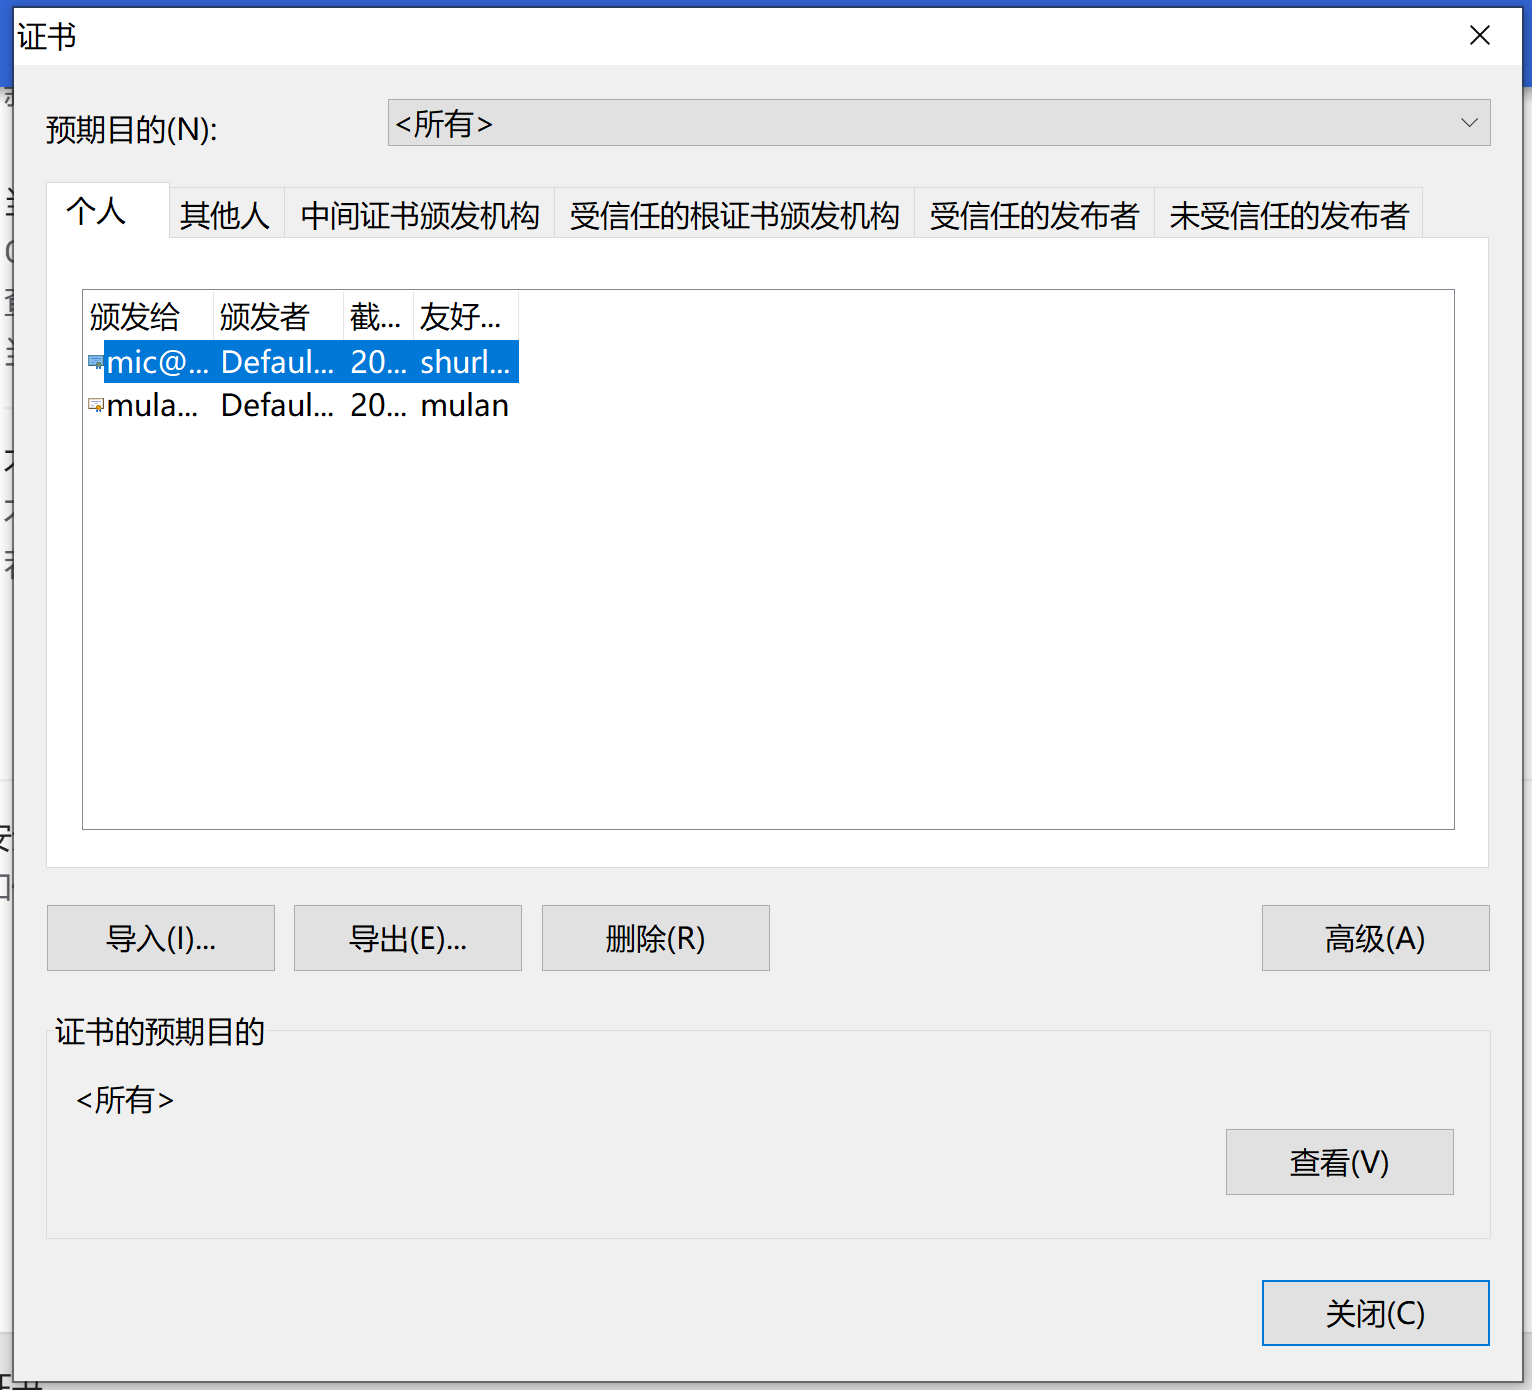
Task: Select the mic@ certificate icon in list
Action: pos(95,362)
